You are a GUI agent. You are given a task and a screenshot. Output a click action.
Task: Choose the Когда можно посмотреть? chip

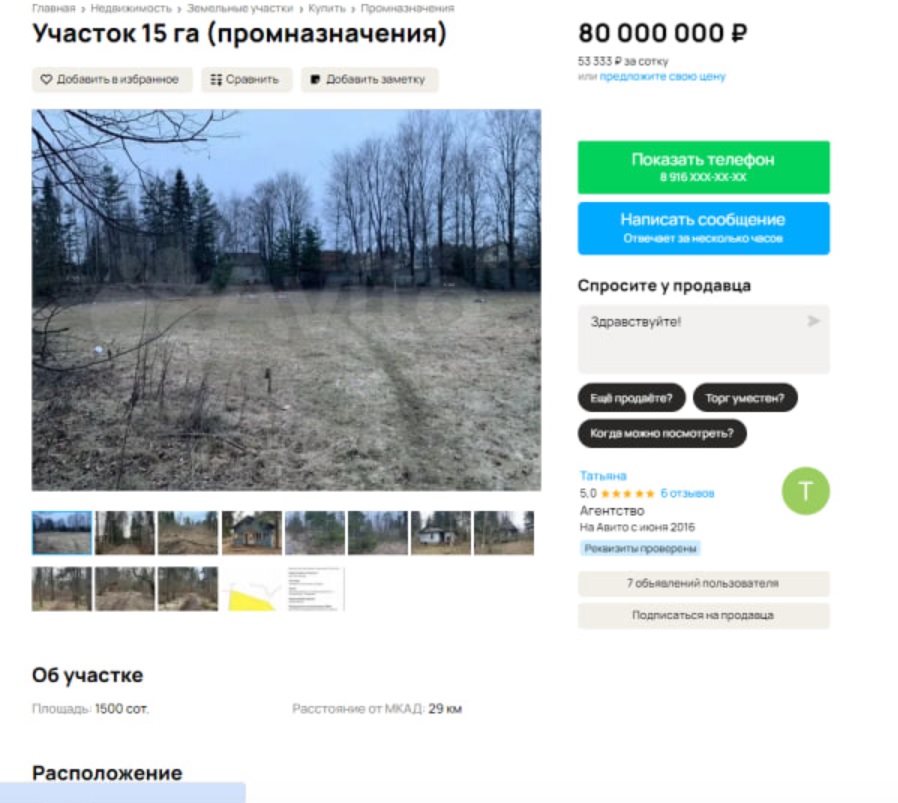pos(662,434)
